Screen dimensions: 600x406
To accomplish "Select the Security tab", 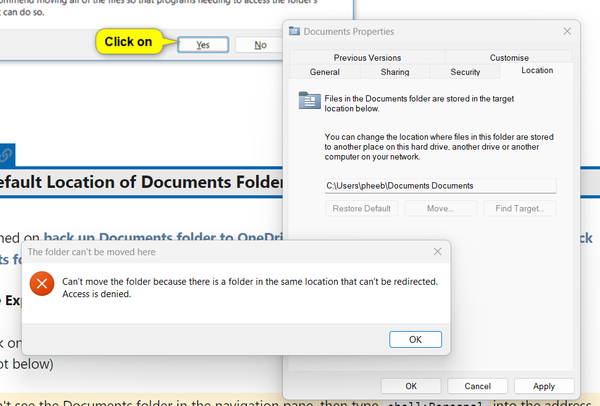I will click(x=465, y=72).
